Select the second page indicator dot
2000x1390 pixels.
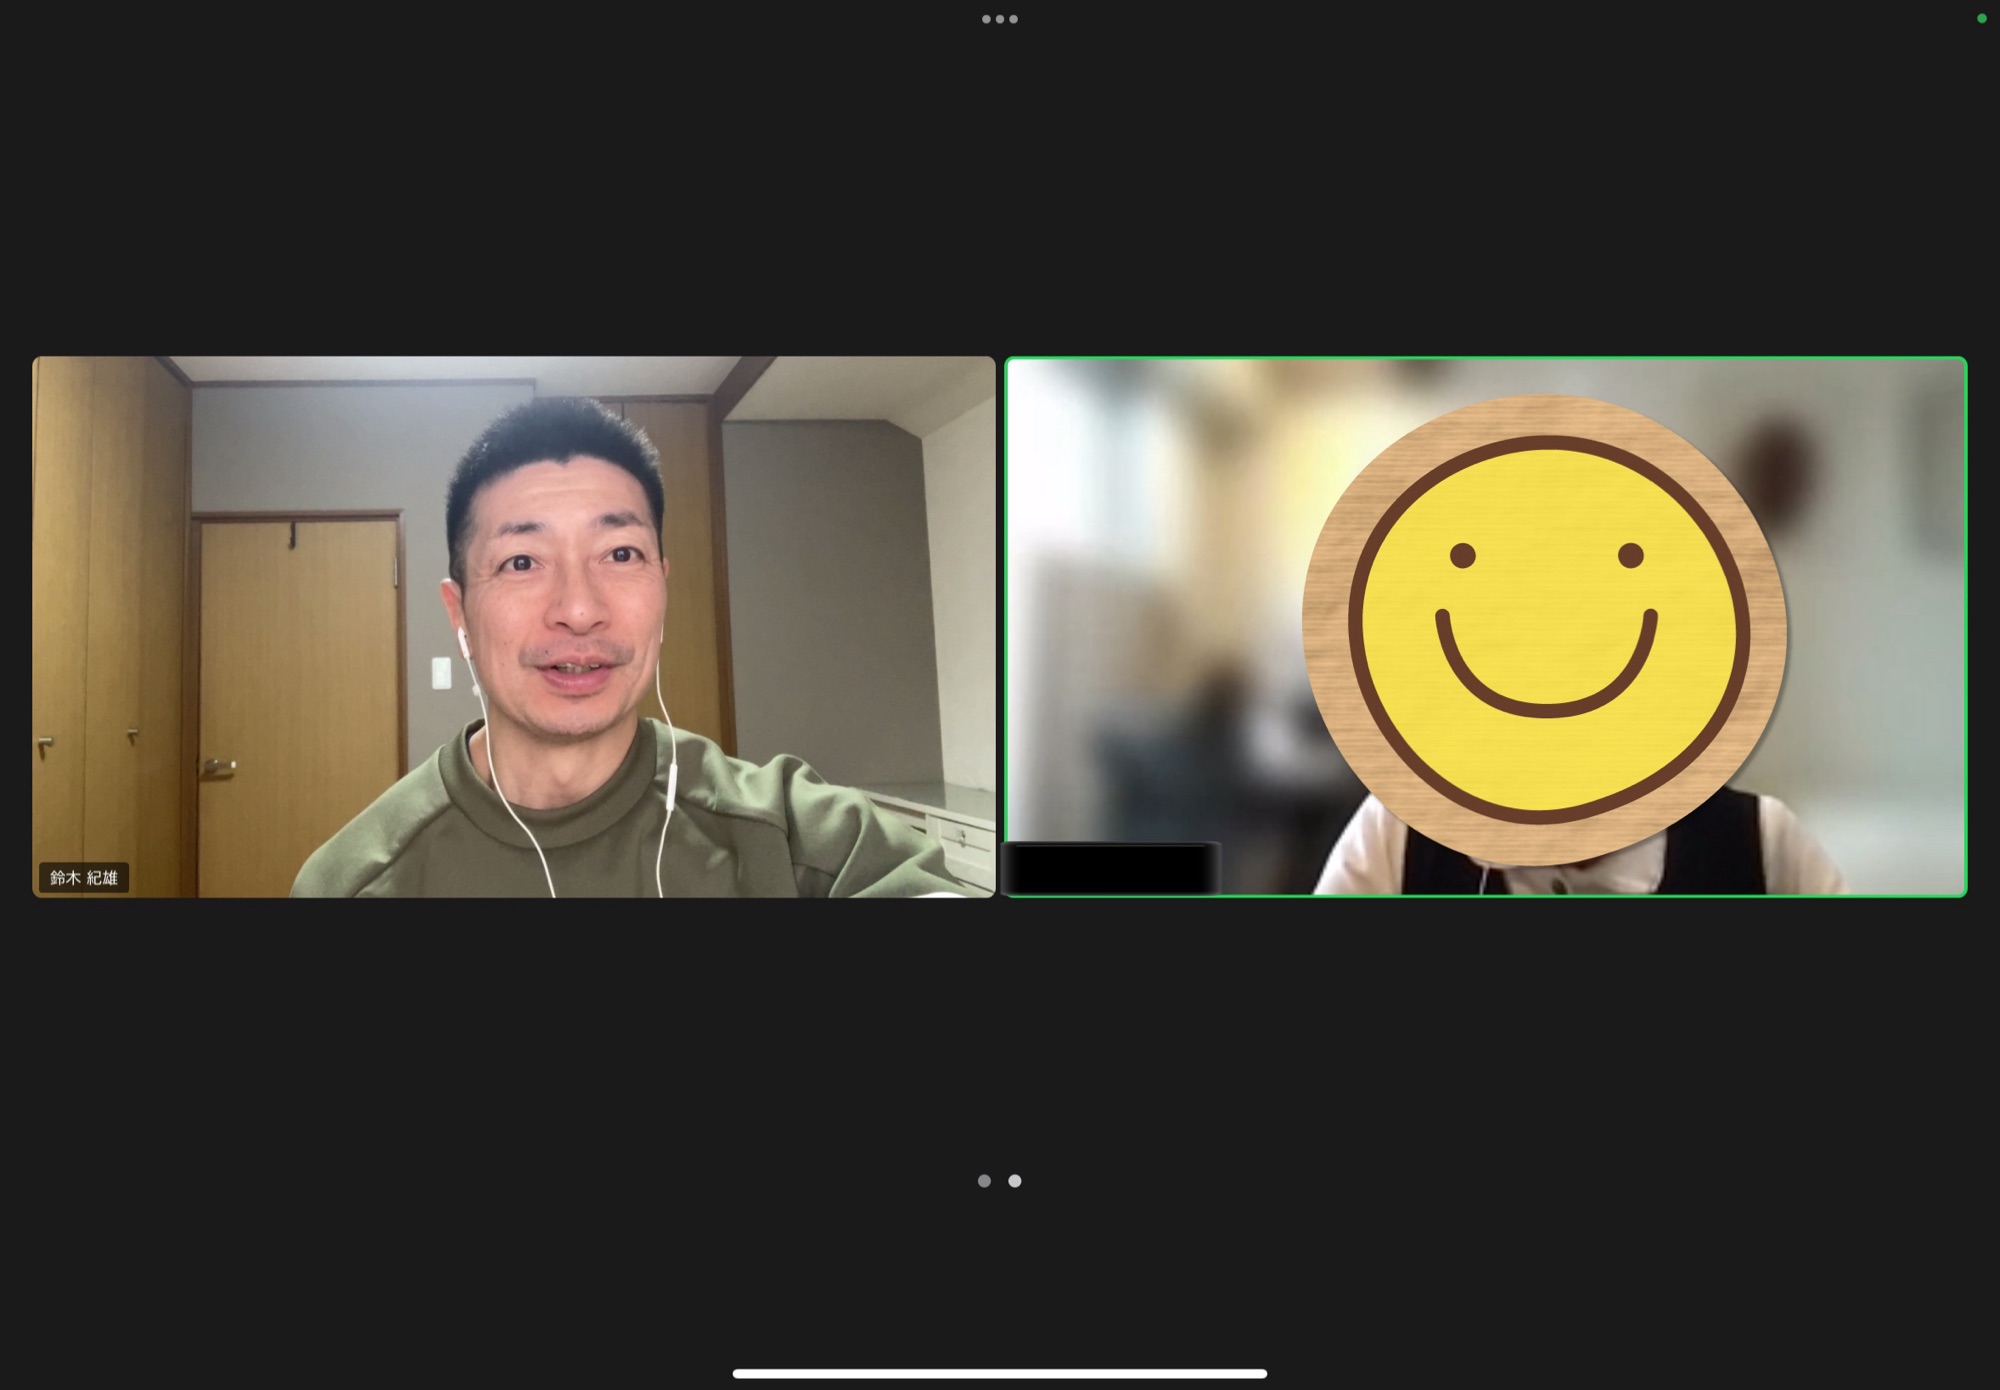coord(1015,1181)
